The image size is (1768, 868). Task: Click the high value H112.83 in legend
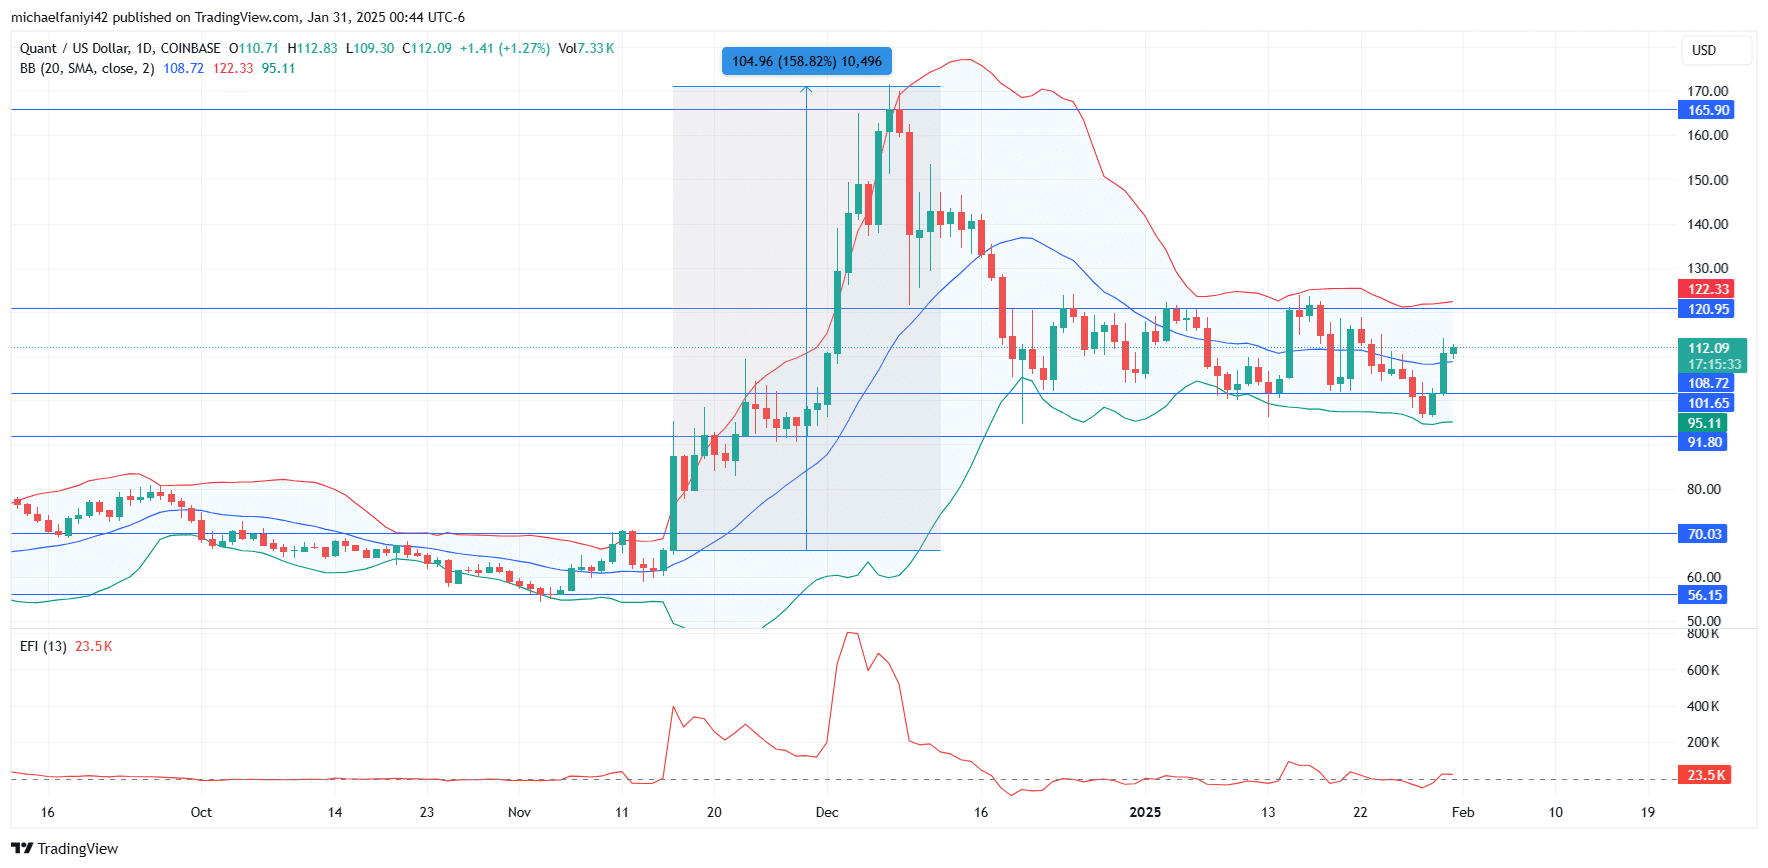[312, 48]
